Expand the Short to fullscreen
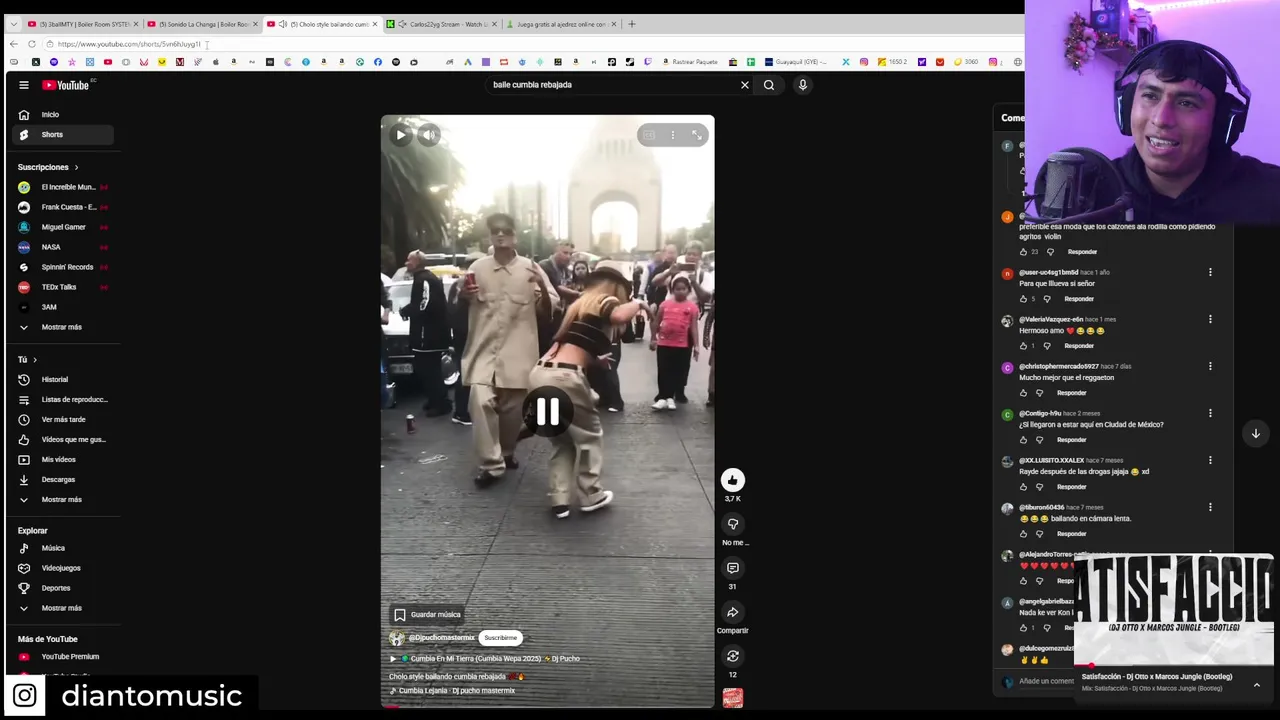The width and height of the screenshot is (1280, 720). (x=697, y=135)
